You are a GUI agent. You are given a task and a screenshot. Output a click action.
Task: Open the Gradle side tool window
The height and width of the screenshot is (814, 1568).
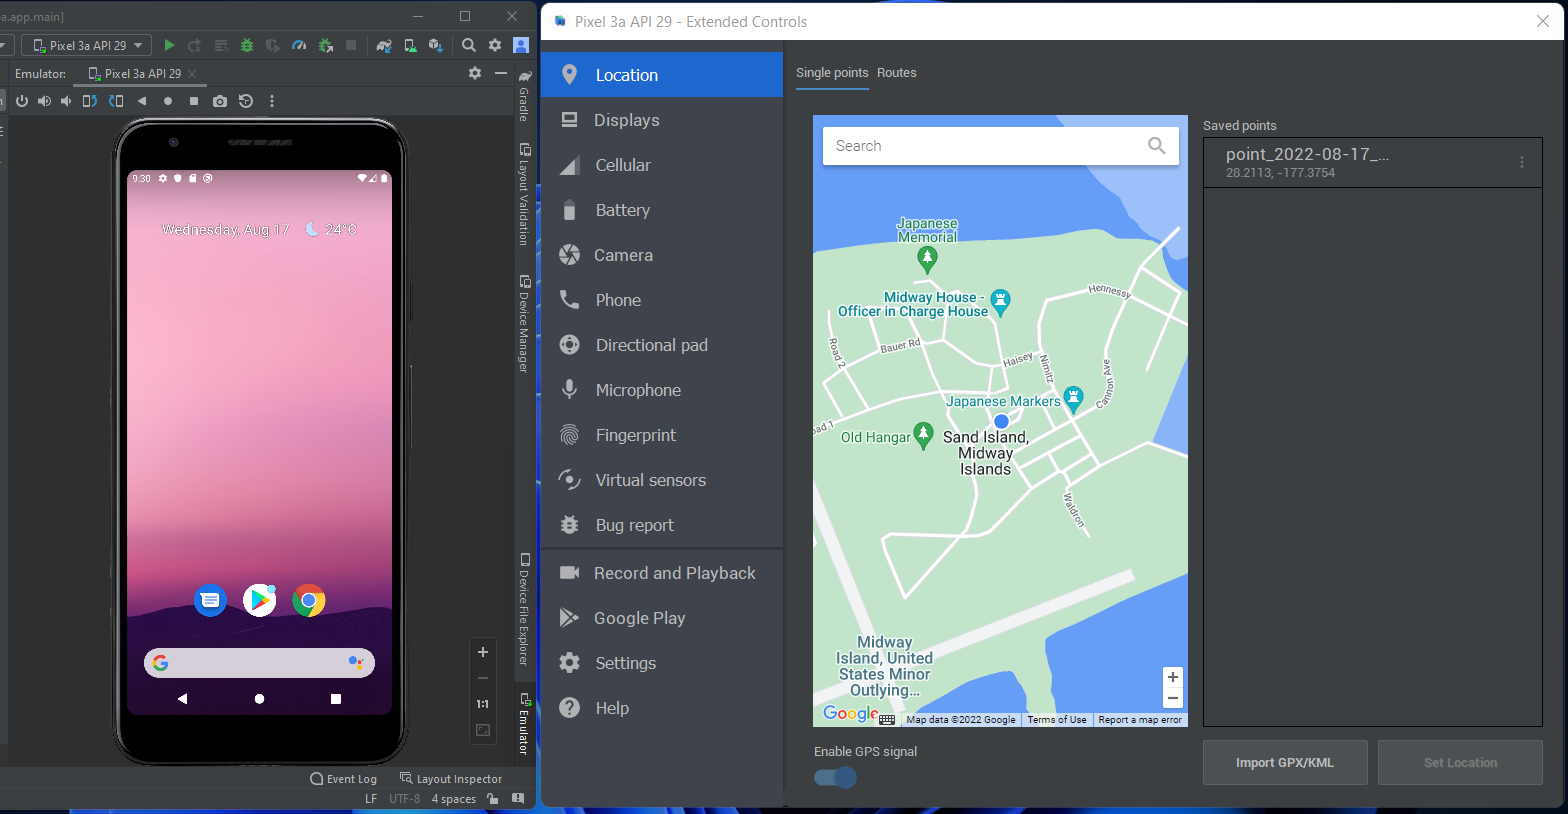click(x=524, y=95)
